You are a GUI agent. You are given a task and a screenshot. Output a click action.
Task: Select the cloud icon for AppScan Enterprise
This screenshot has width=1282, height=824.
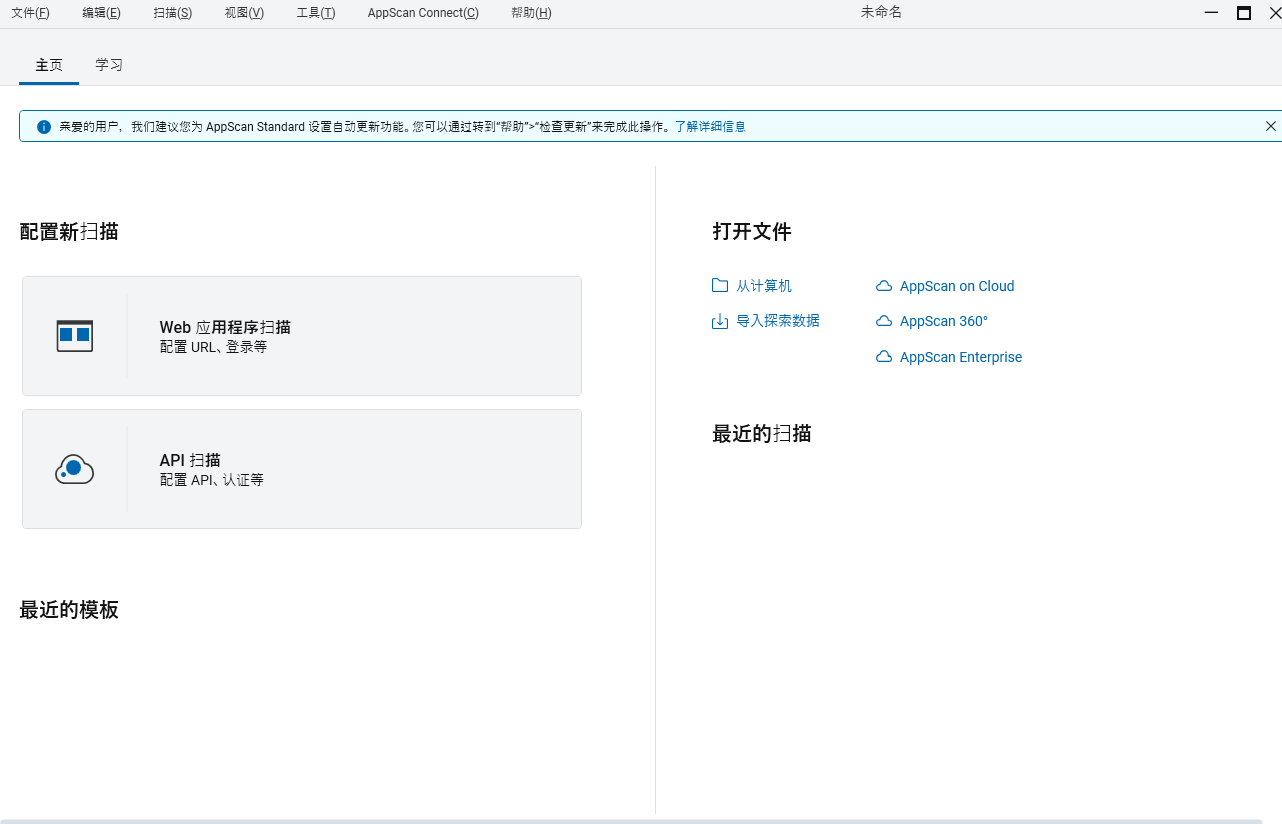coord(884,356)
